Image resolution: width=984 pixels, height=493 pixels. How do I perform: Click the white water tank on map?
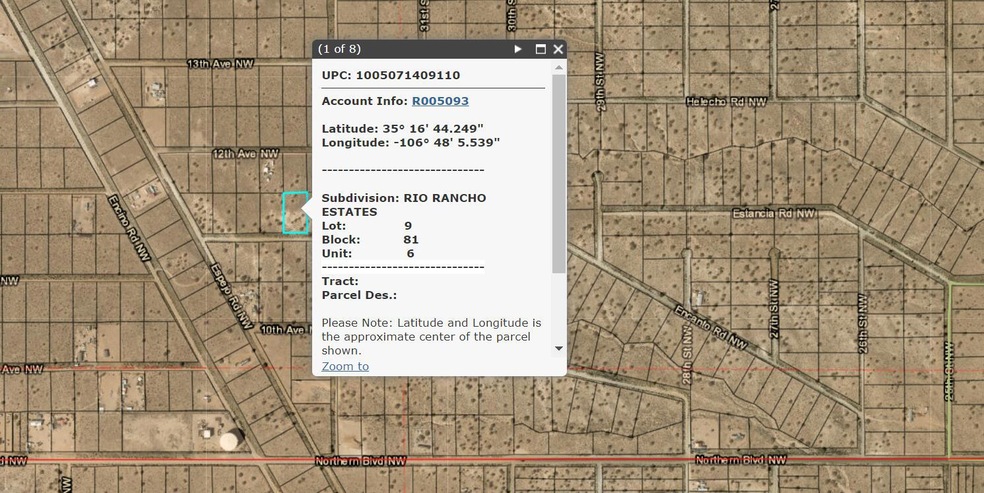[x=231, y=440]
